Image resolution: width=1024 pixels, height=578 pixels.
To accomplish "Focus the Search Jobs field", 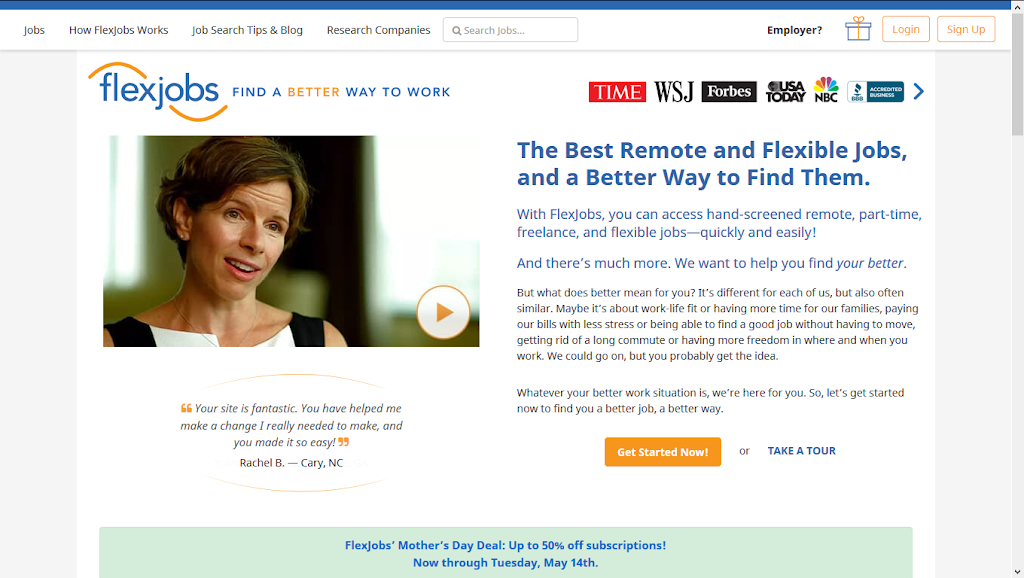I will [x=510, y=30].
